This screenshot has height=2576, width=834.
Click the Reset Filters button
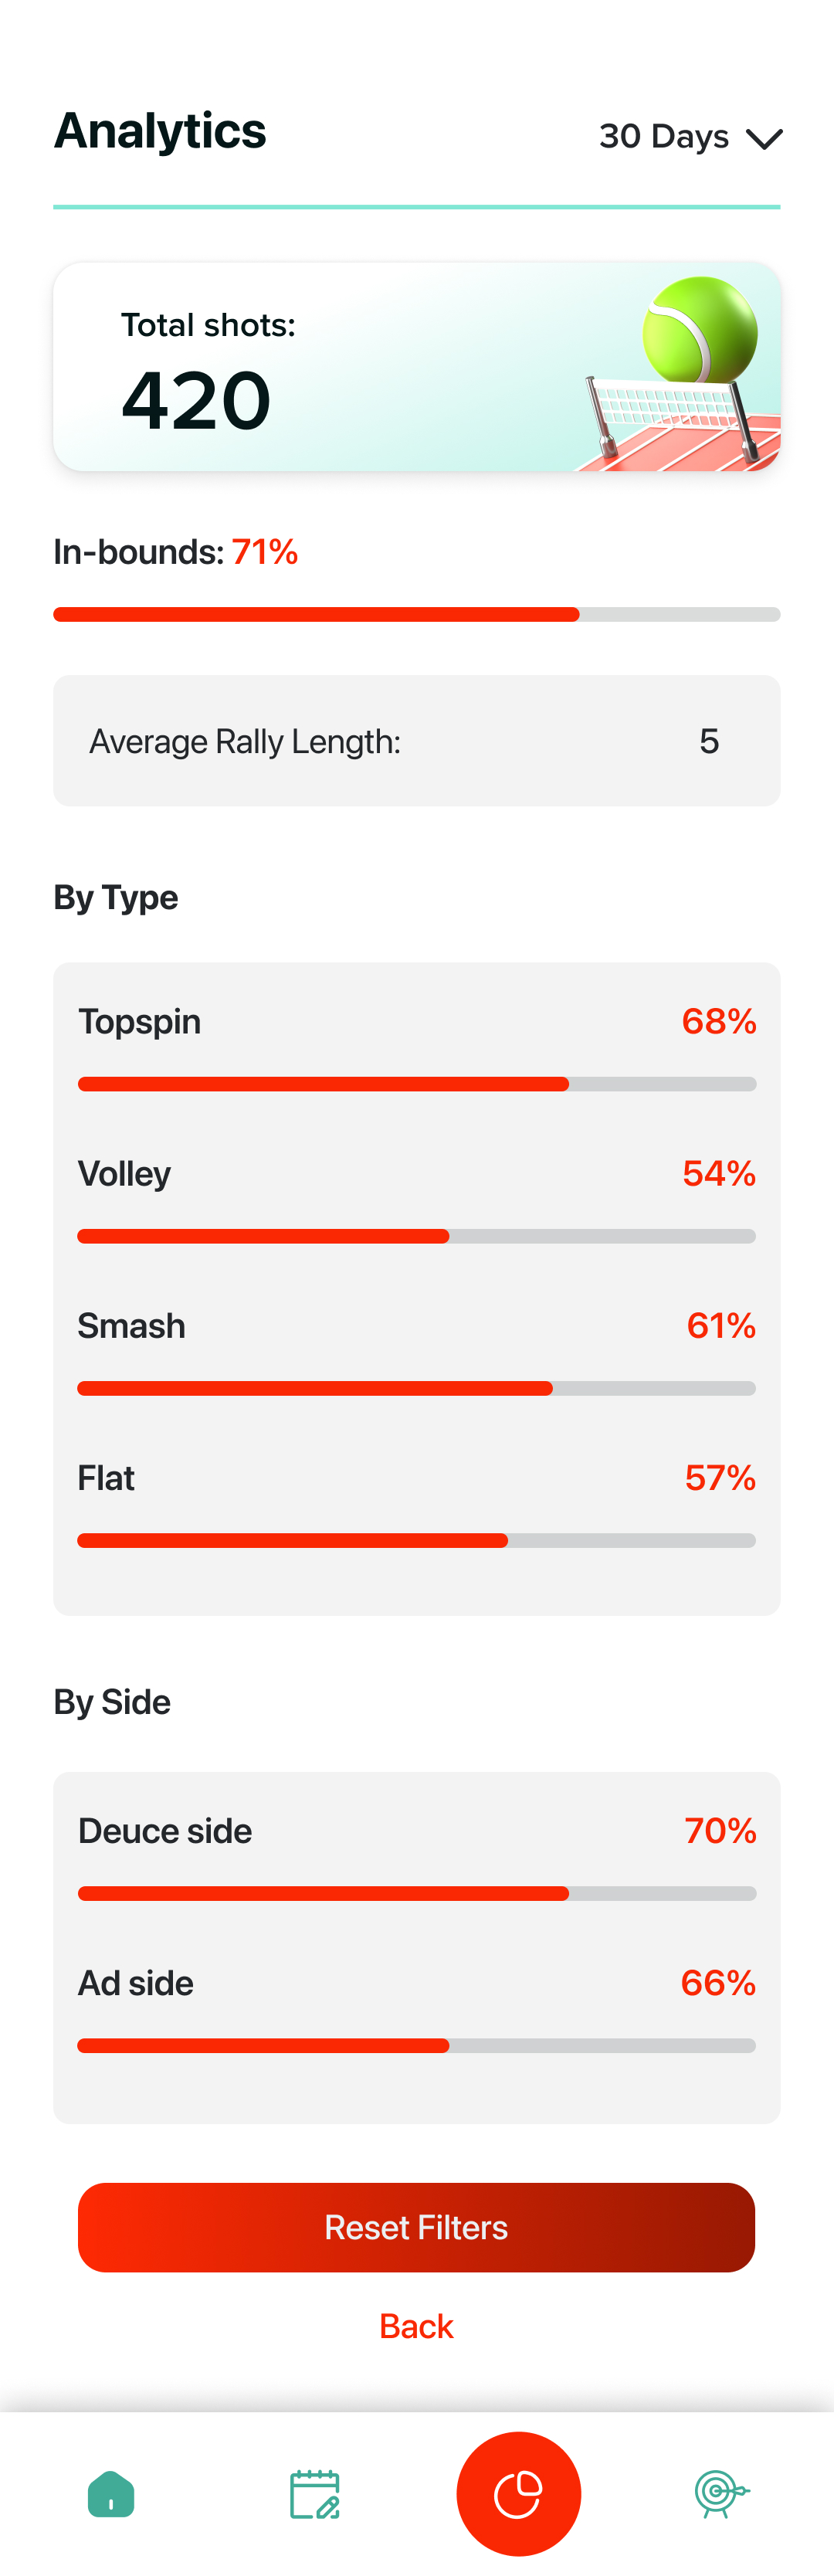[416, 2227]
